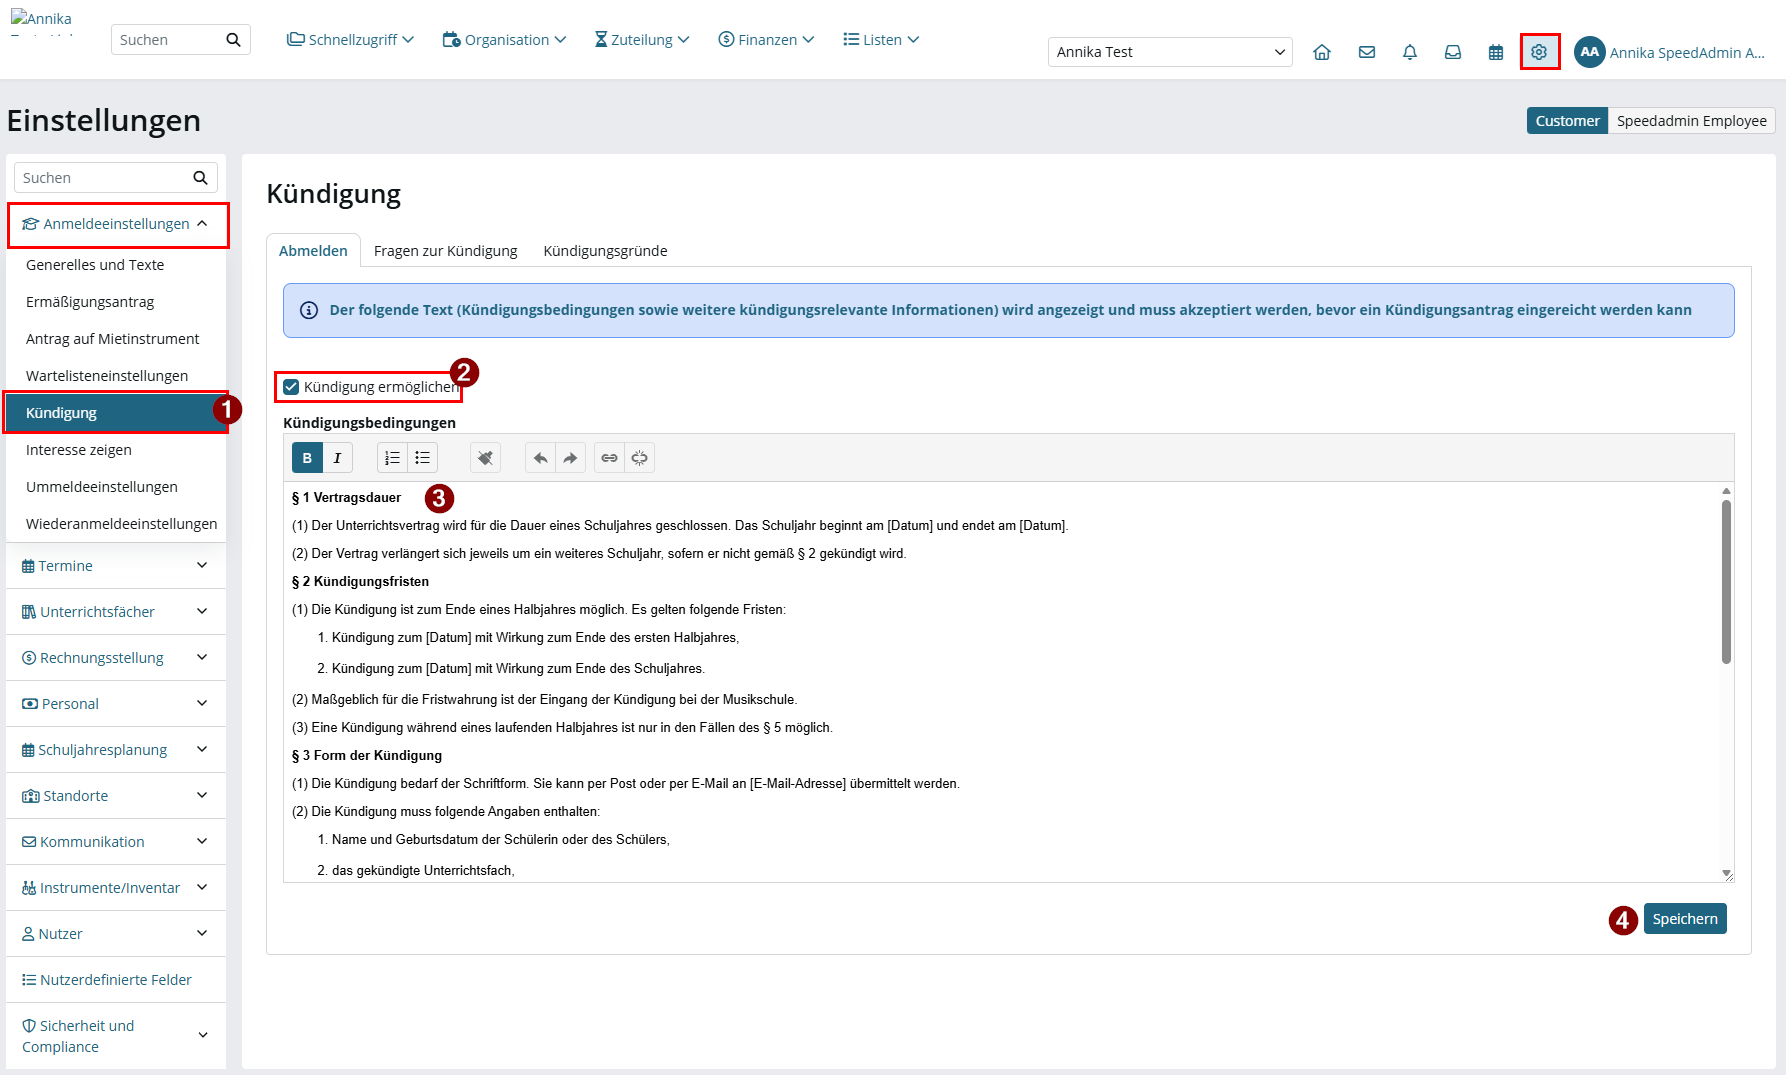Expand Unterrichtsfächer section
The image size is (1786, 1075).
pos(116,612)
